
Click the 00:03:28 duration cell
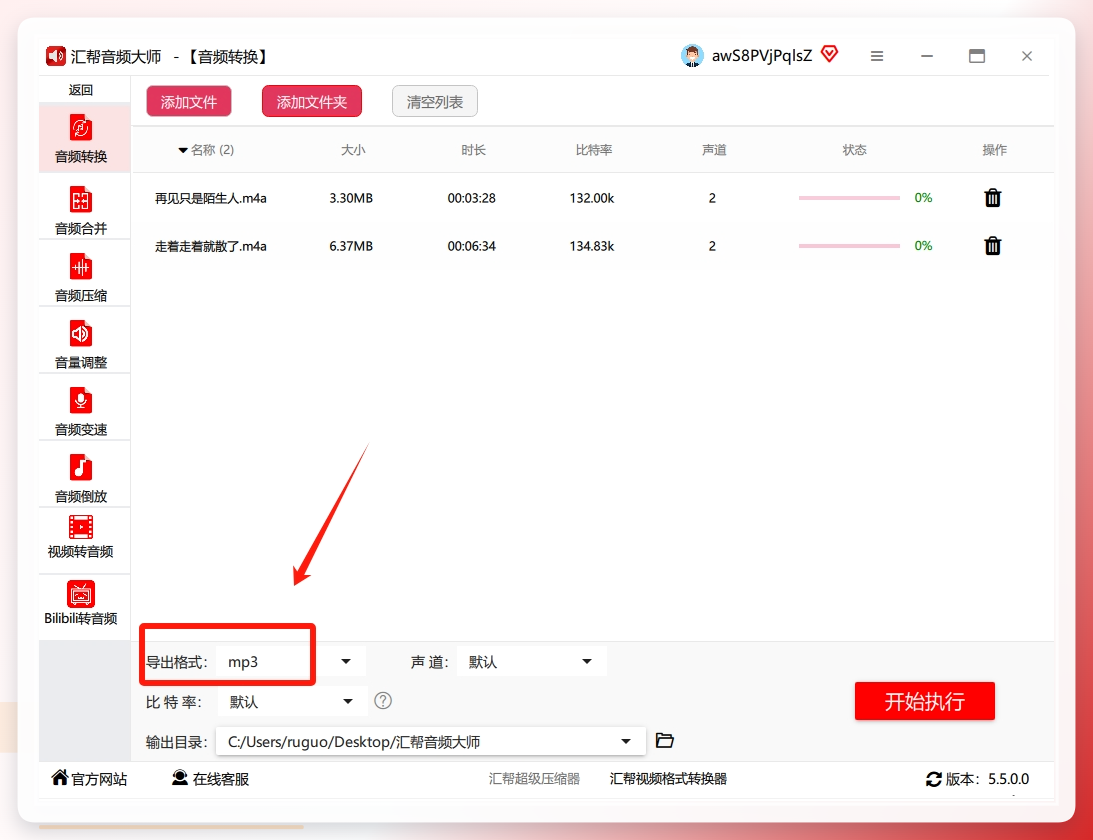(471, 198)
